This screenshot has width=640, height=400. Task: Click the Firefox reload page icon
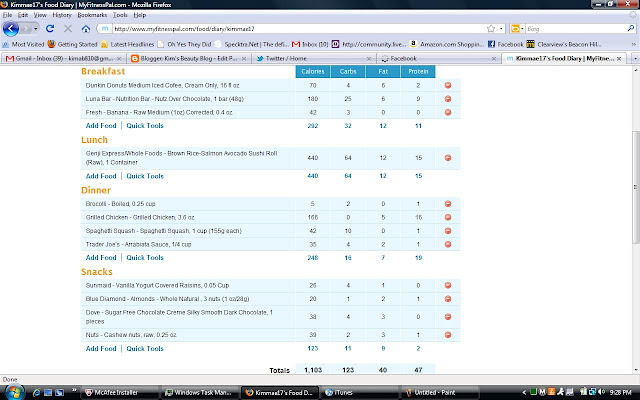(50, 29)
